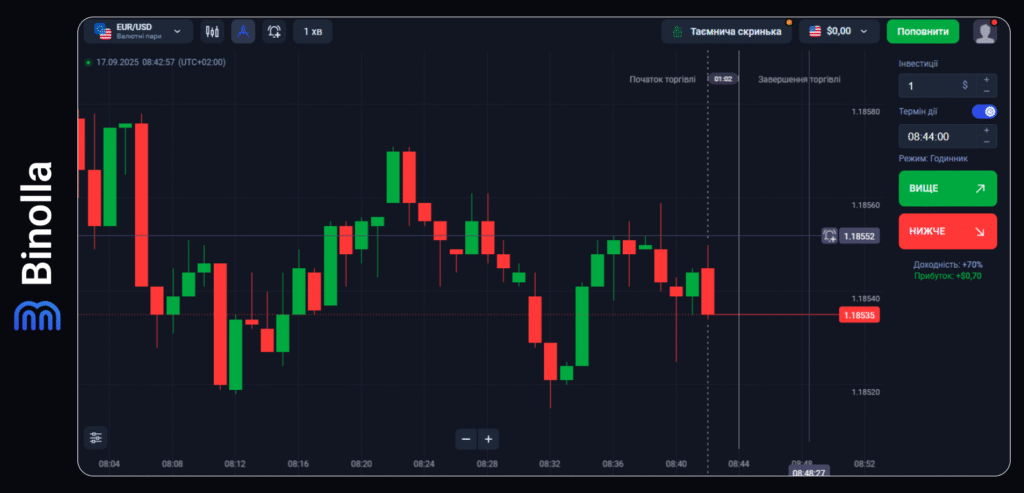This screenshot has height=493, width=1024.
Task: Open the 1 хв timeframe selector
Action: (x=312, y=32)
